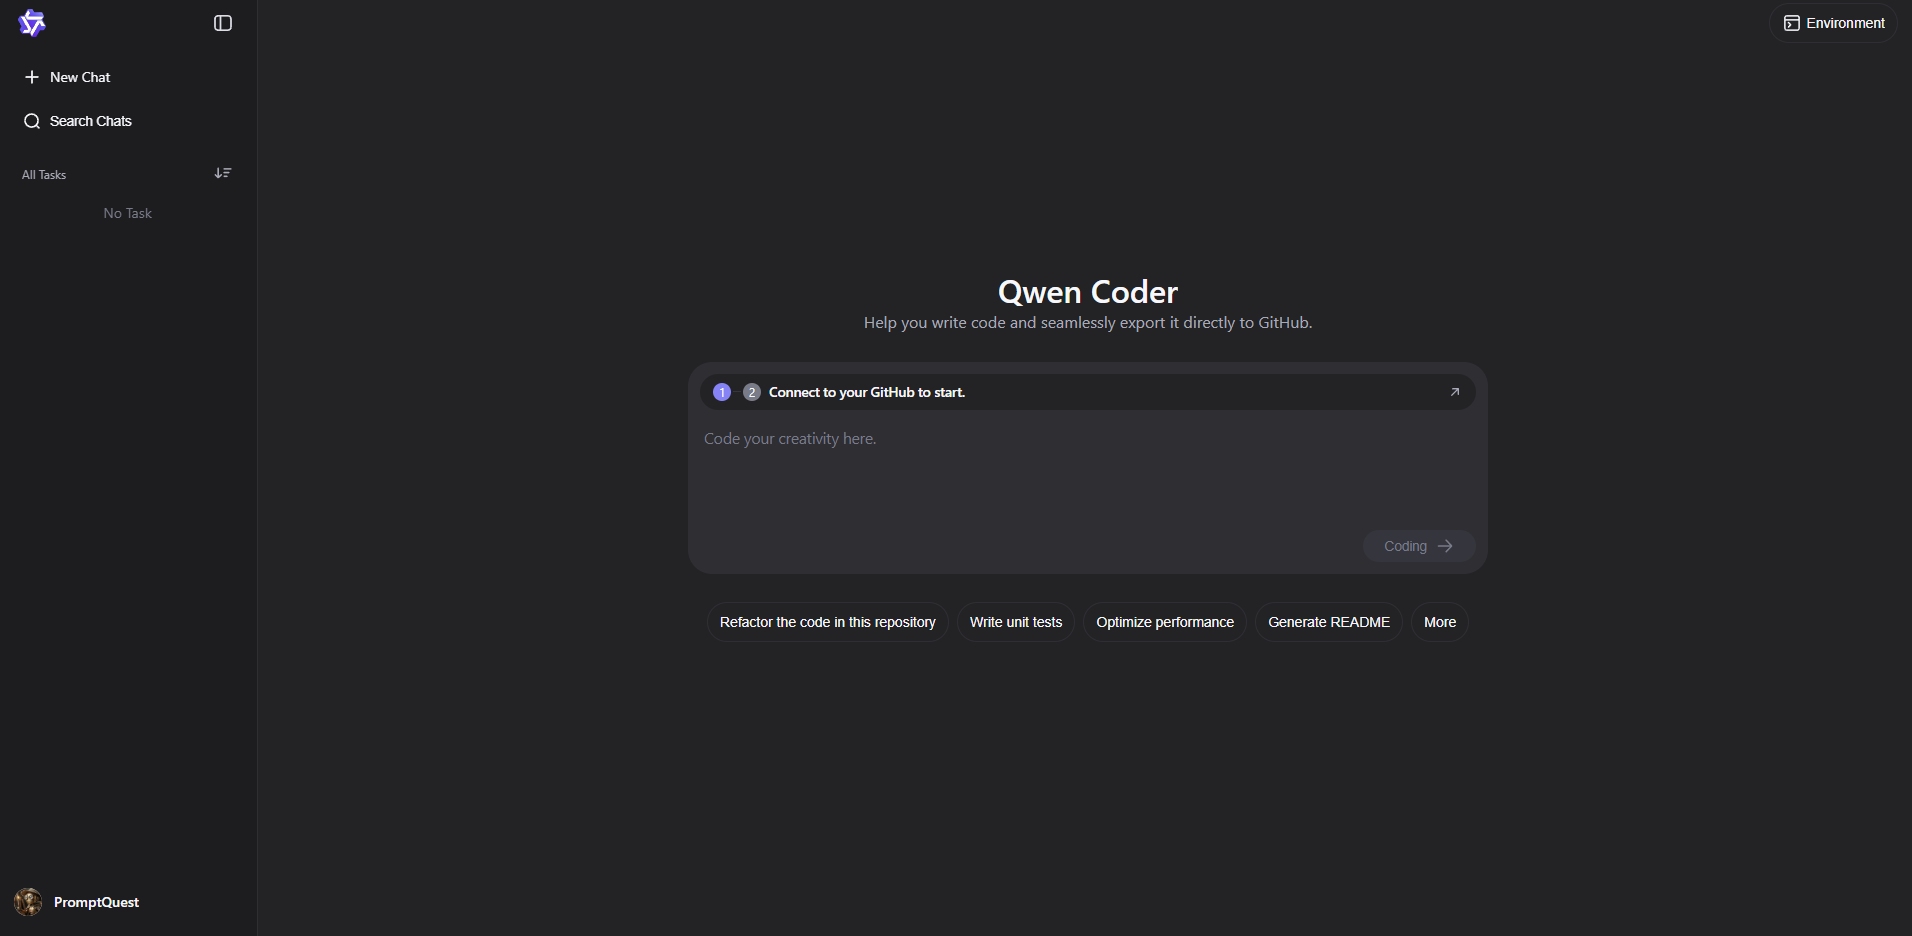1912x936 pixels.
Task: Select the step 2 badge
Action: (x=752, y=392)
